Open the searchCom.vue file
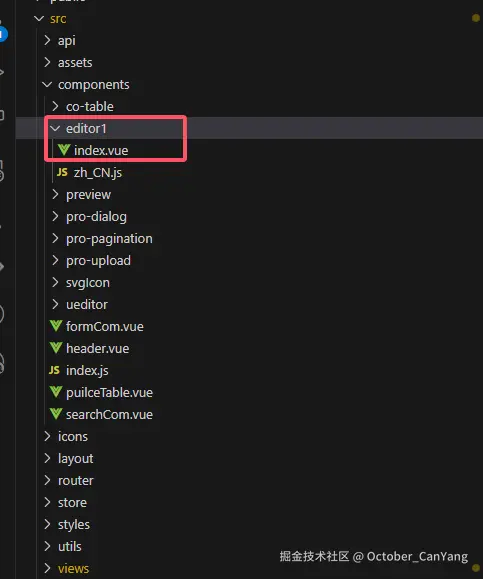The image size is (483, 579). click(109, 414)
